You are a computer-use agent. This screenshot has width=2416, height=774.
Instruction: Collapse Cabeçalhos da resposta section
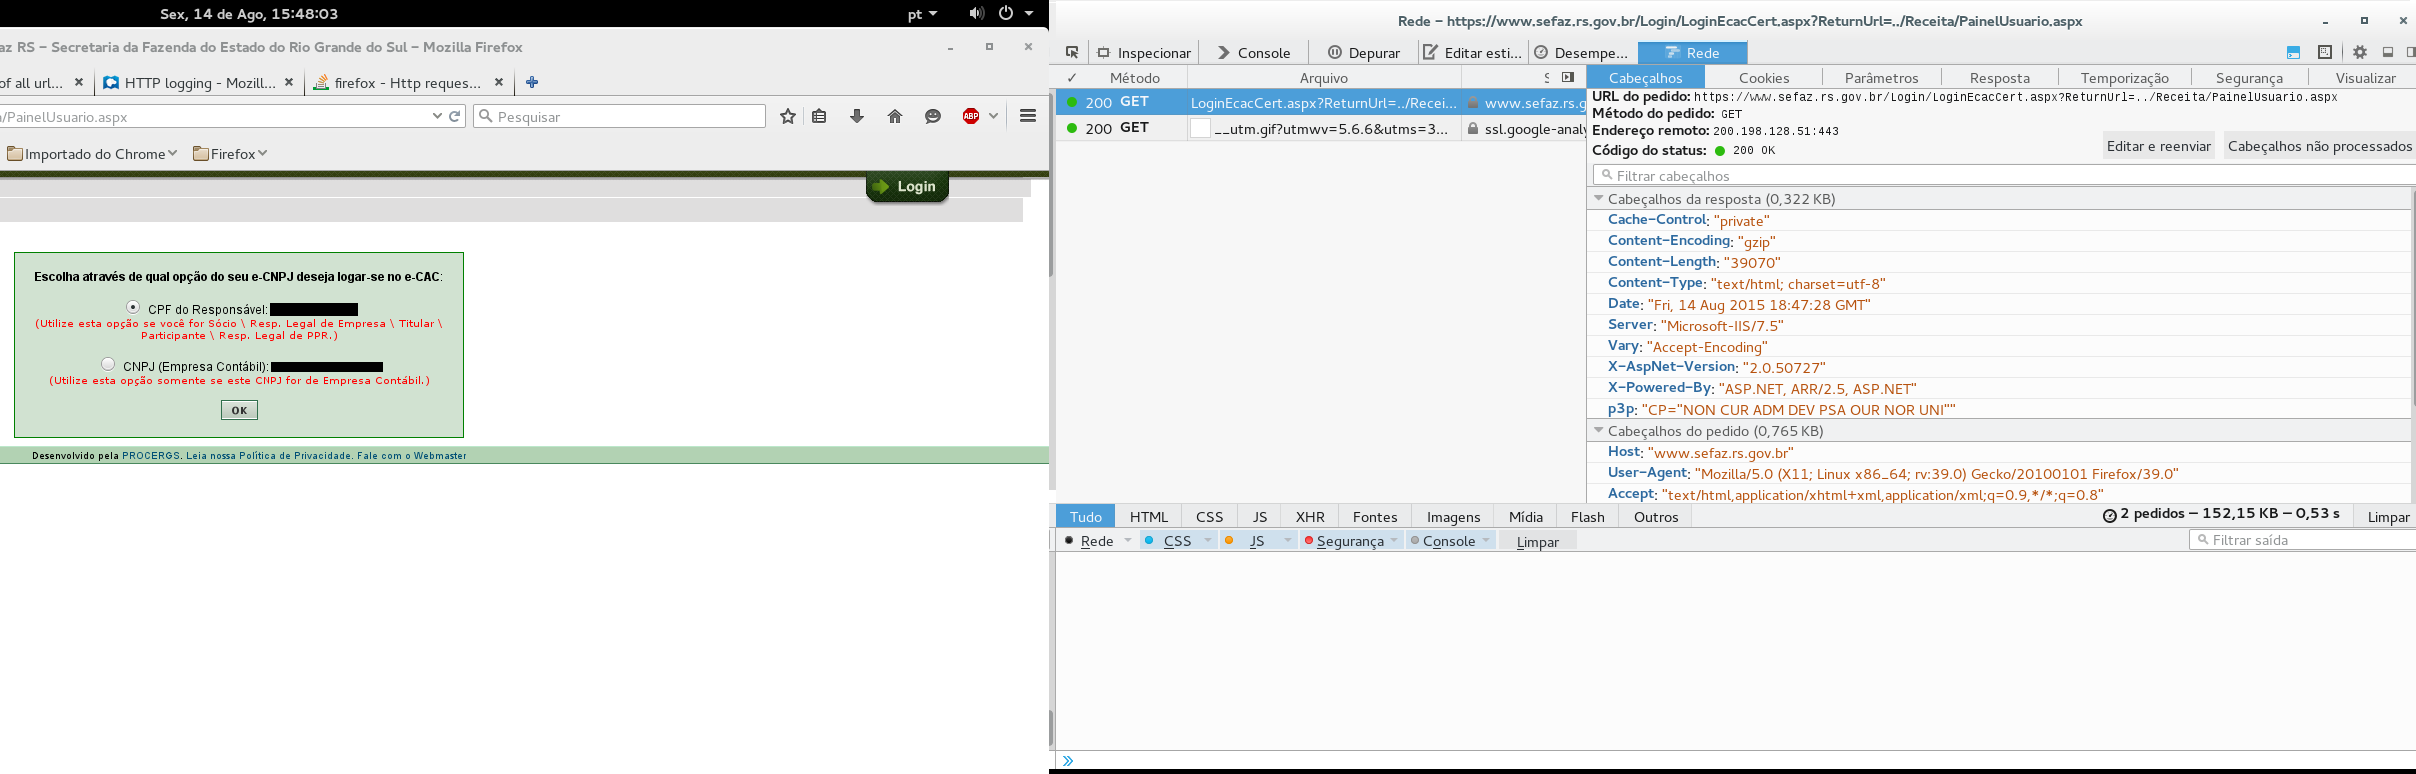coord(1598,198)
